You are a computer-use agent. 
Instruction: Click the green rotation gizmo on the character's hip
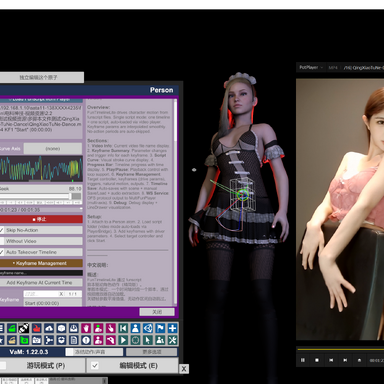pyautogui.click(x=243, y=194)
